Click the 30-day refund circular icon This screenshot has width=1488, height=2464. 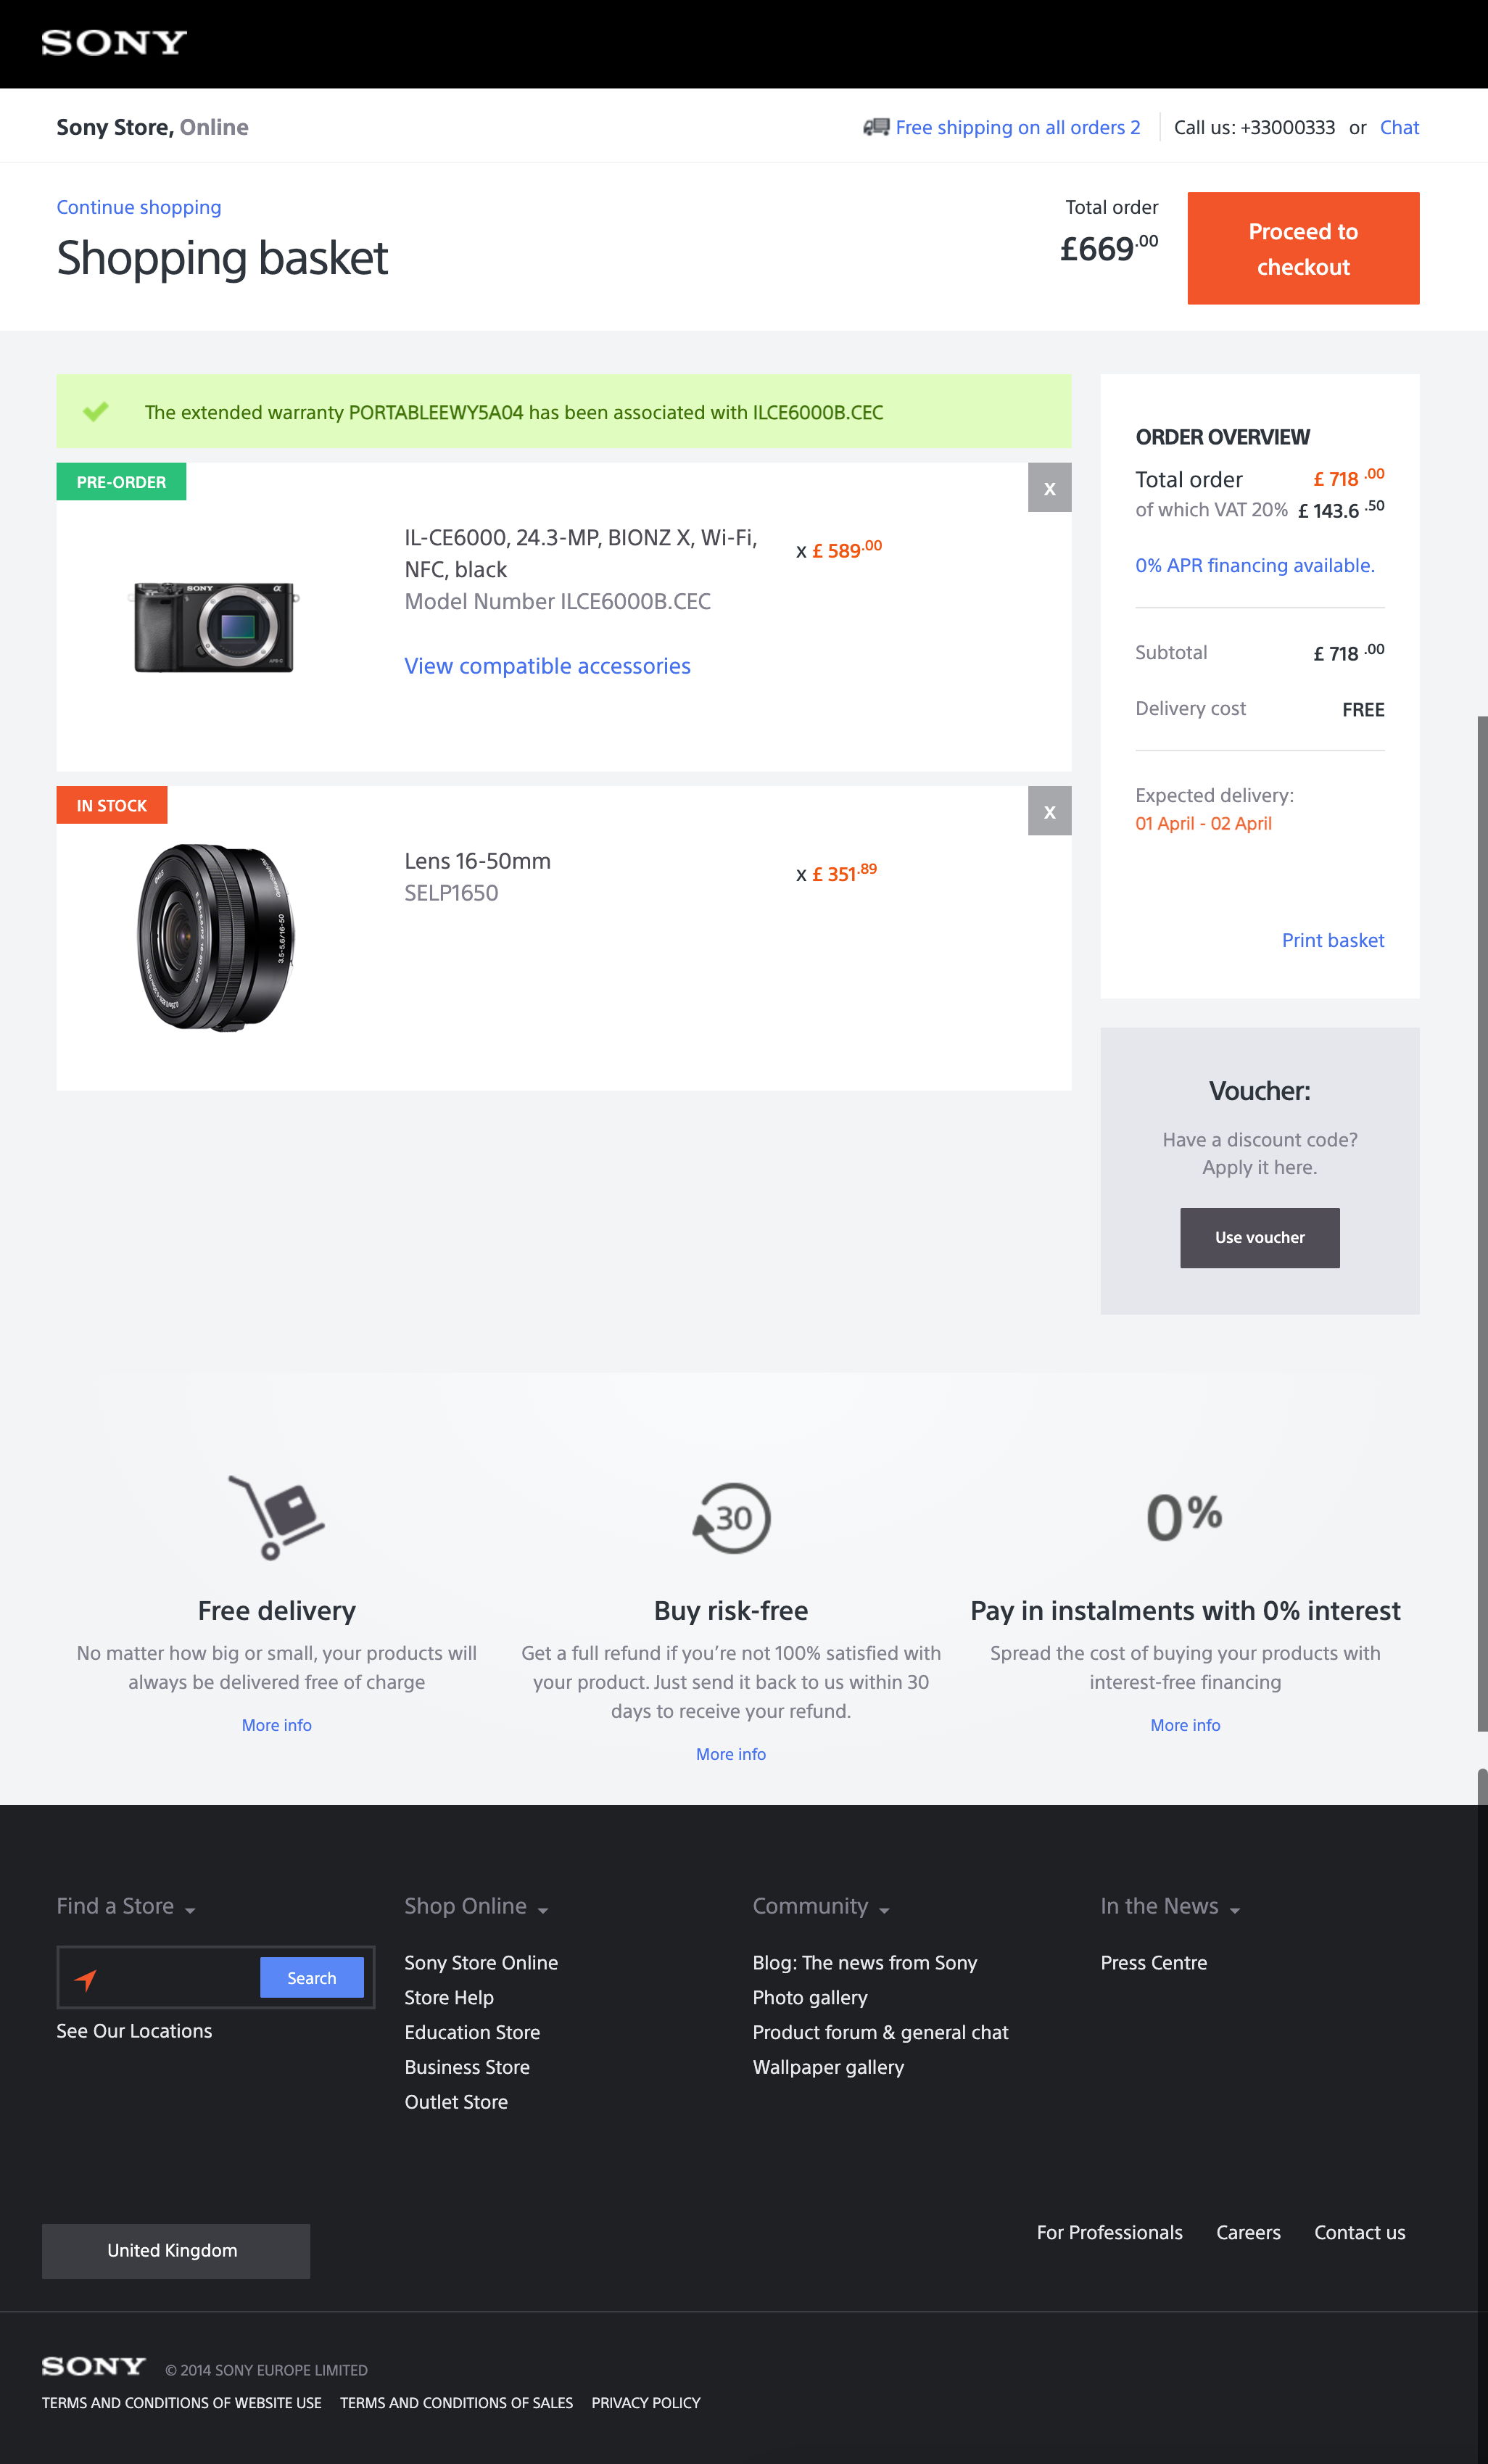pyautogui.click(x=731, y=1518)
